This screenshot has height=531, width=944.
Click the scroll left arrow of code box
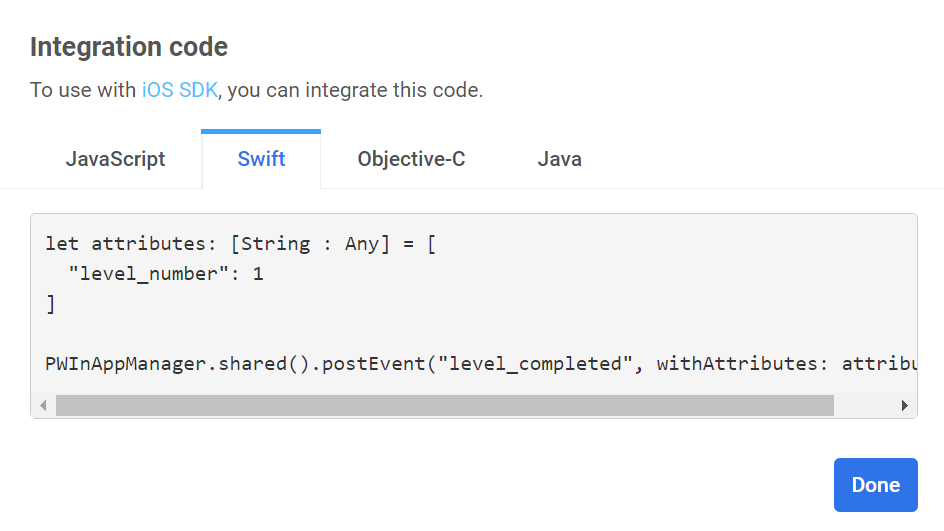pos(42,405)
